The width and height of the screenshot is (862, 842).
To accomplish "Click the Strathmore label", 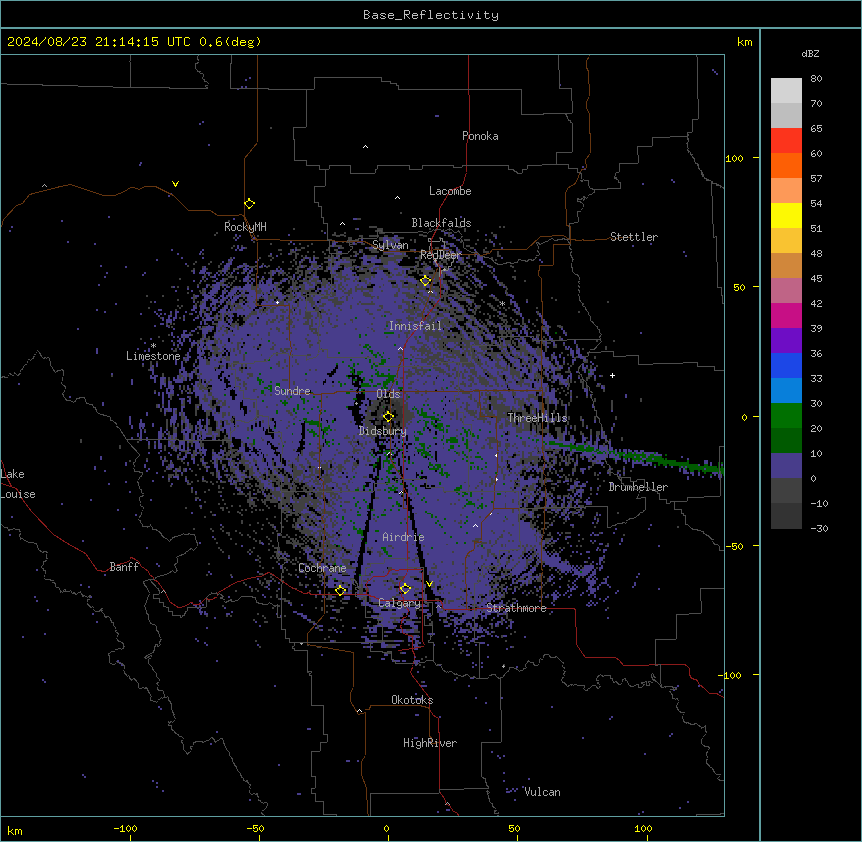I will 516,608.
